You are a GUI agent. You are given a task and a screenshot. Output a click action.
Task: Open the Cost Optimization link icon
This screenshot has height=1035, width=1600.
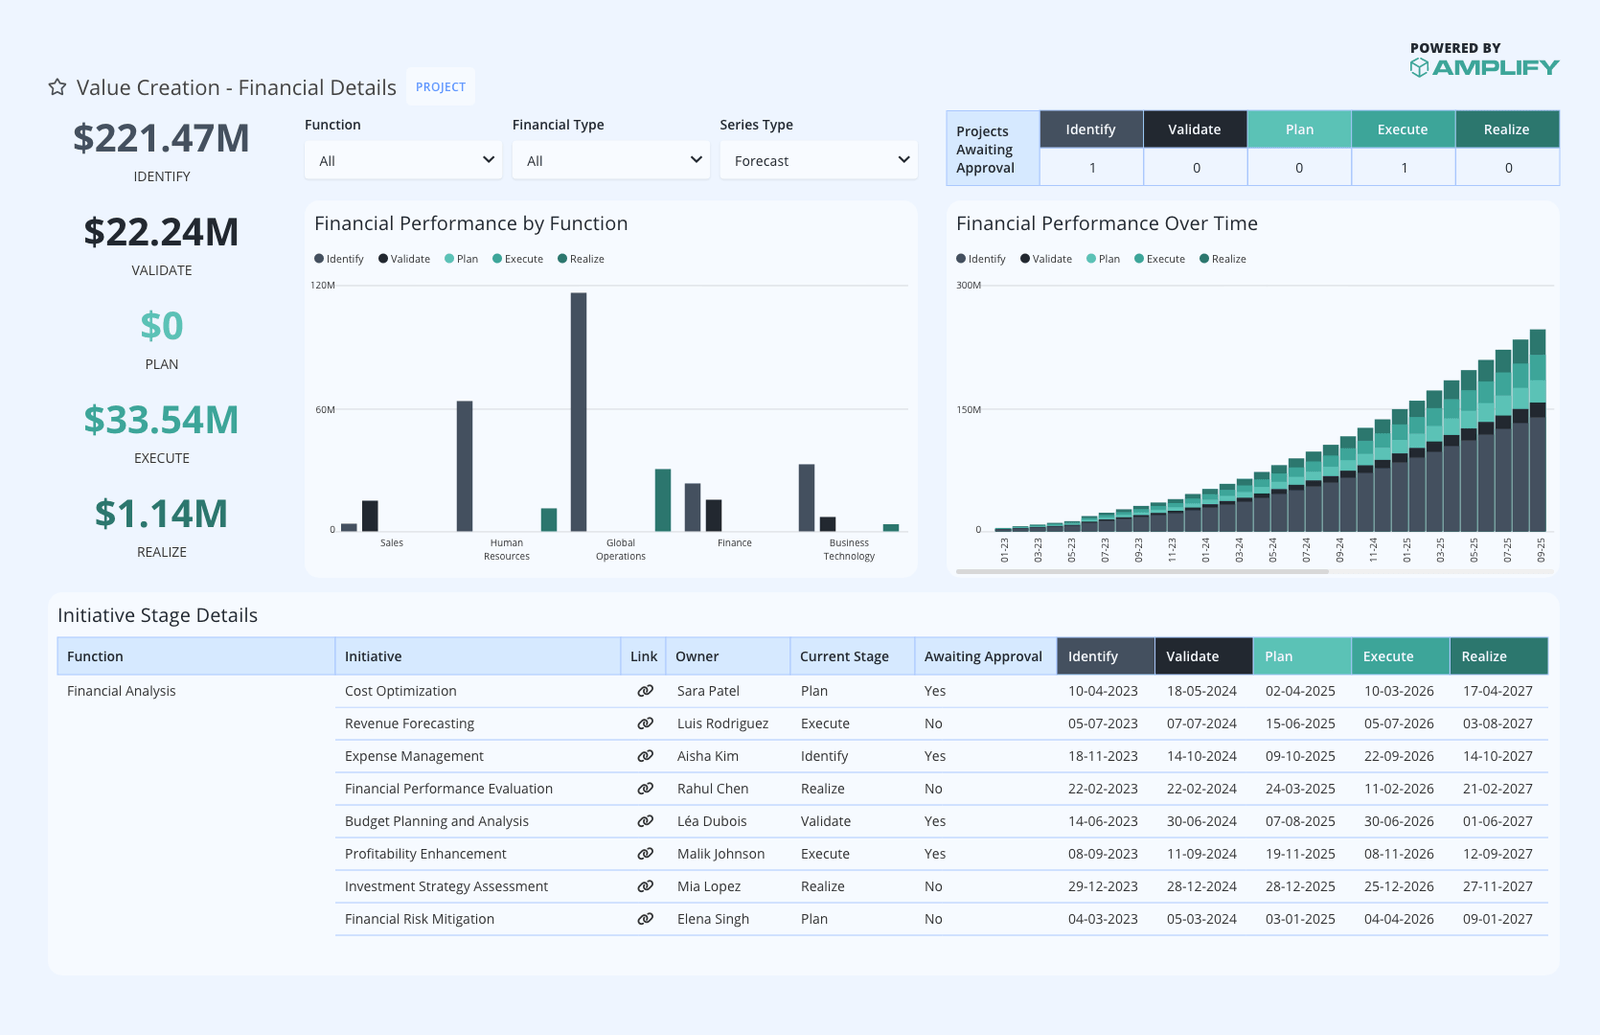[645, 691]
